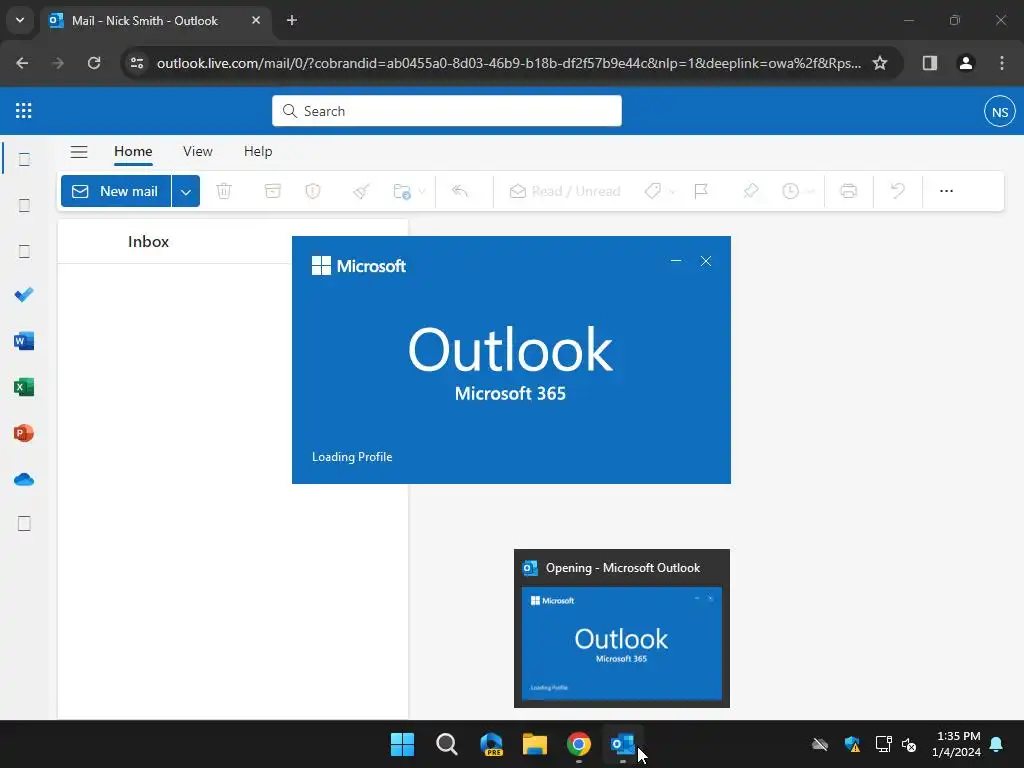1024x768 pixels.
Task: Open the Chrome tab search dropdown
Action: pos(20,20)
